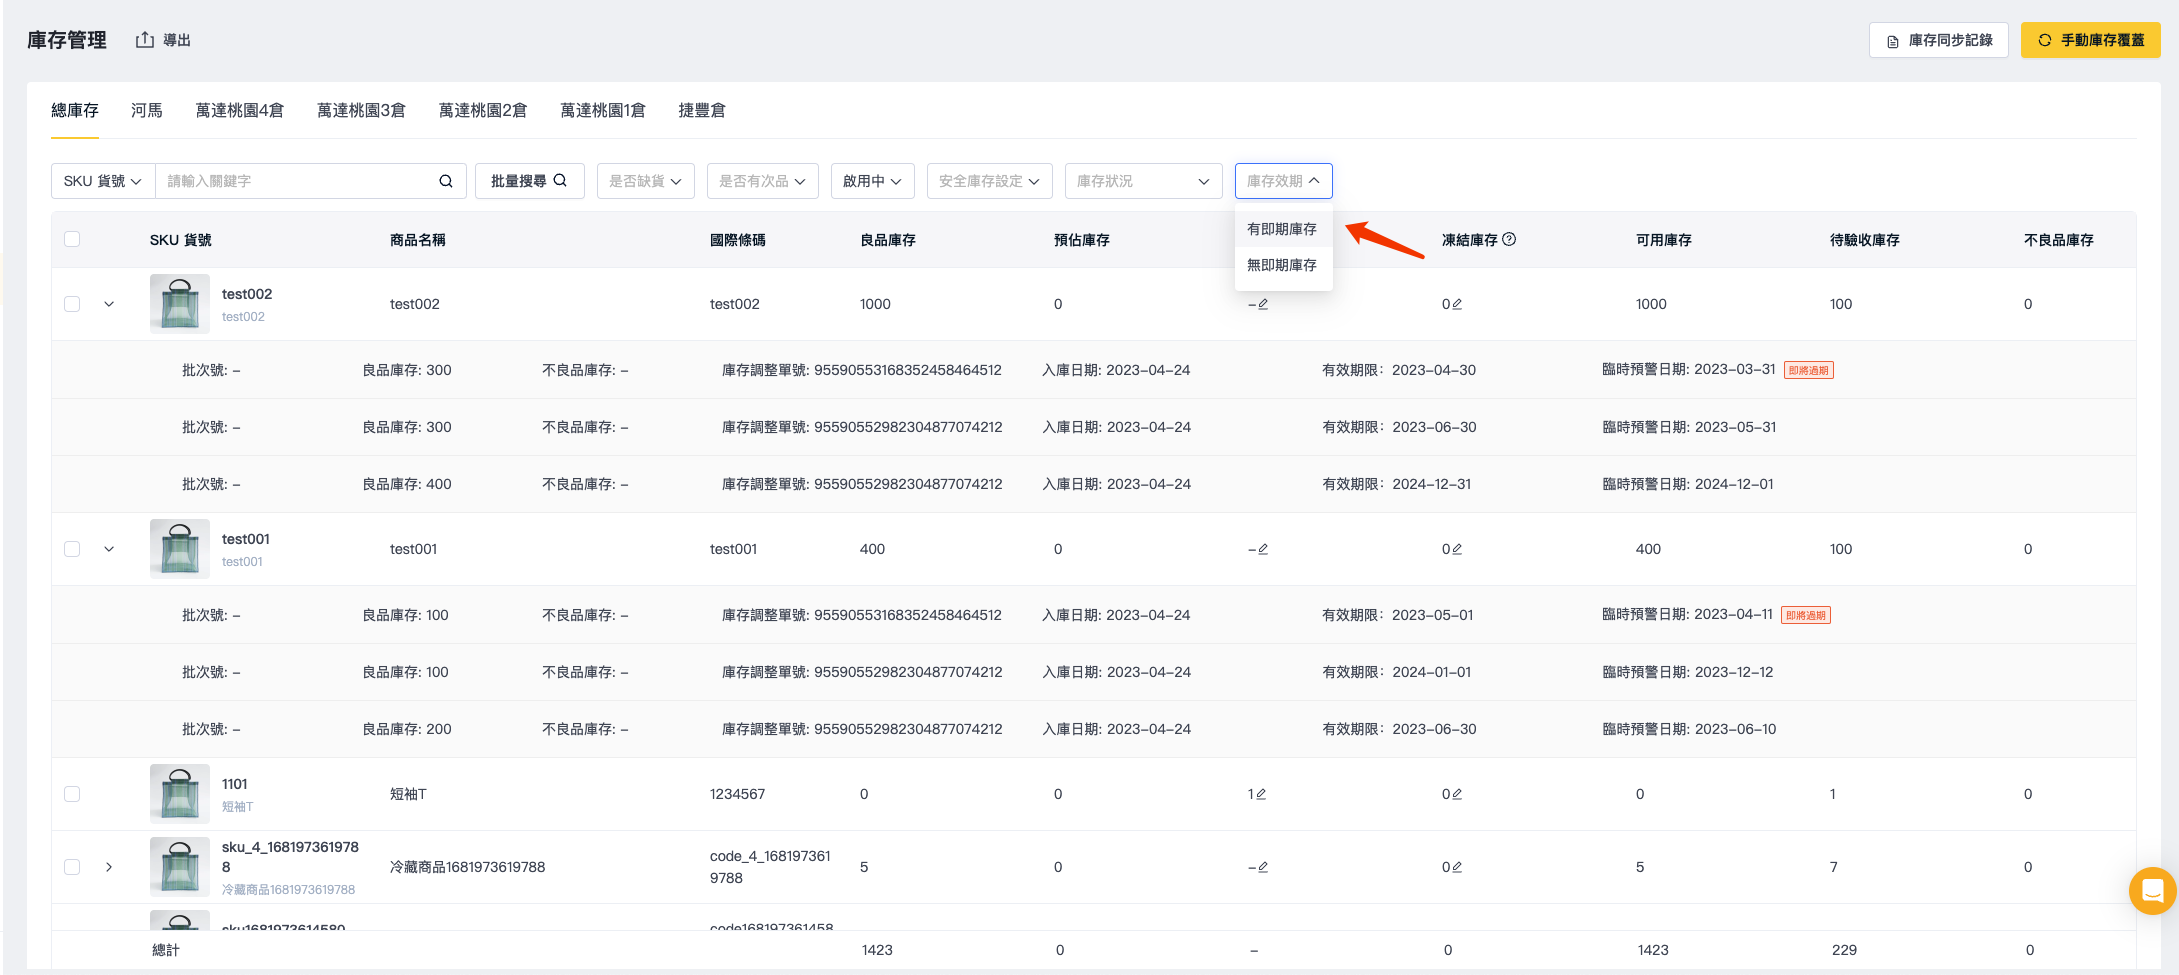Click 批量搜尋 bulk search button
Screen dimensions: 2179x975
[x=529, y=181]
